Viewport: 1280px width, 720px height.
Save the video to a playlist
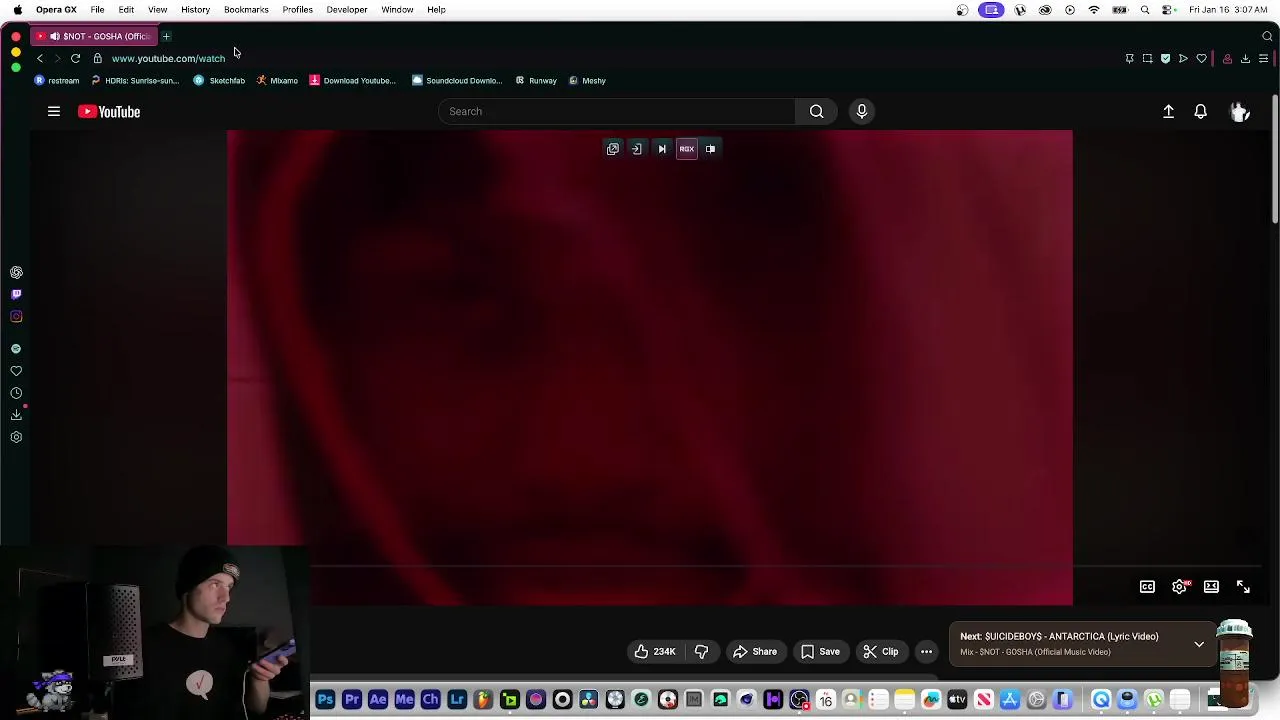(x=819, y=652)
